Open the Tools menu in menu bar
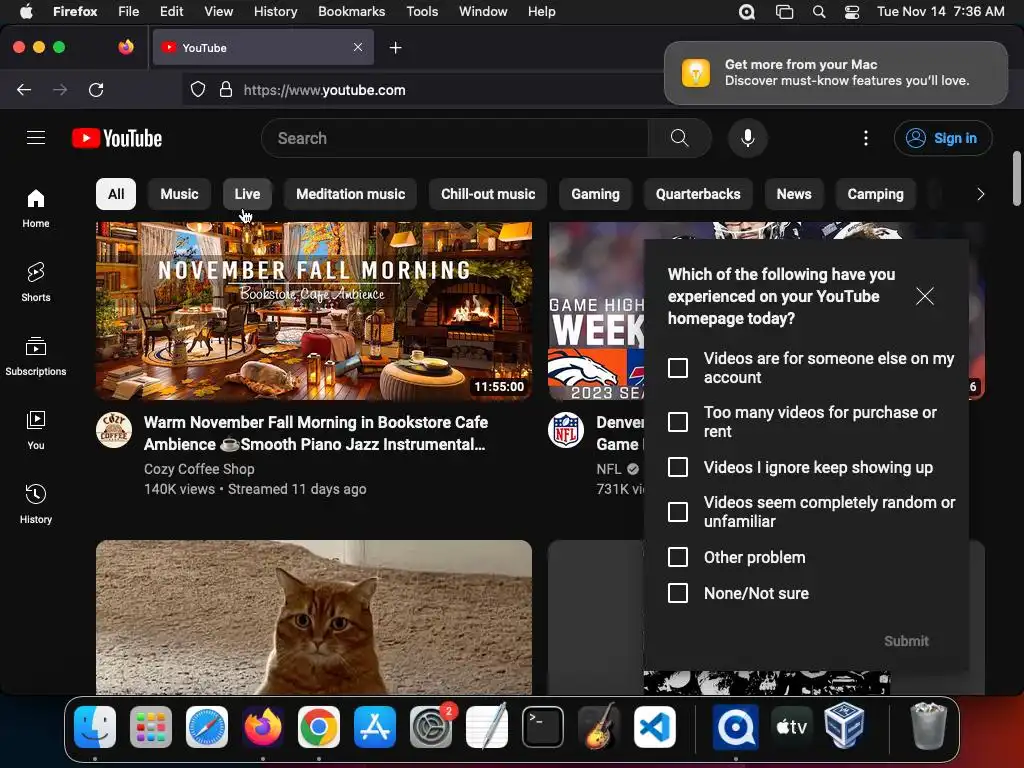The image size is (1024, 768). (x=422, y=12)
